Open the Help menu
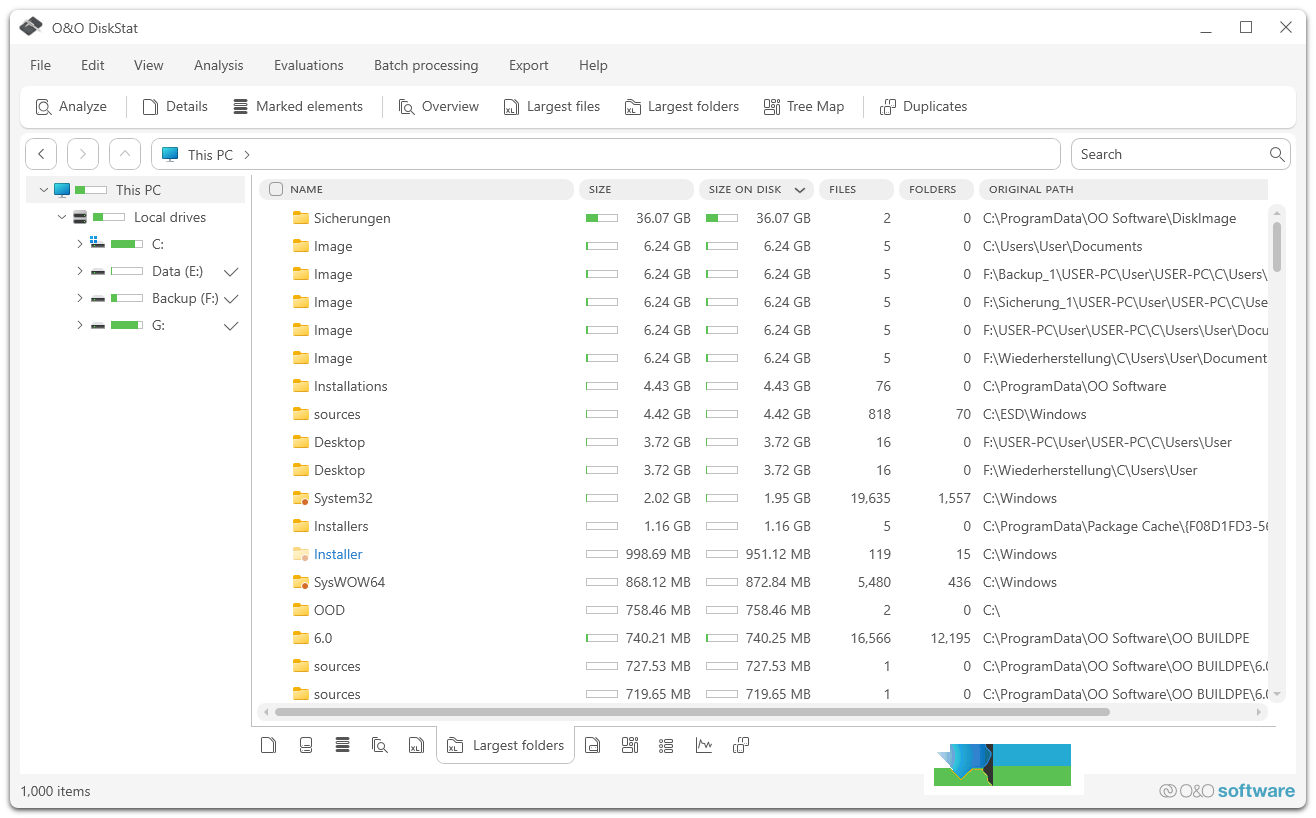The height and width of the screenshot is (818, 1316). pyautogui.click(x=593, y=65)
